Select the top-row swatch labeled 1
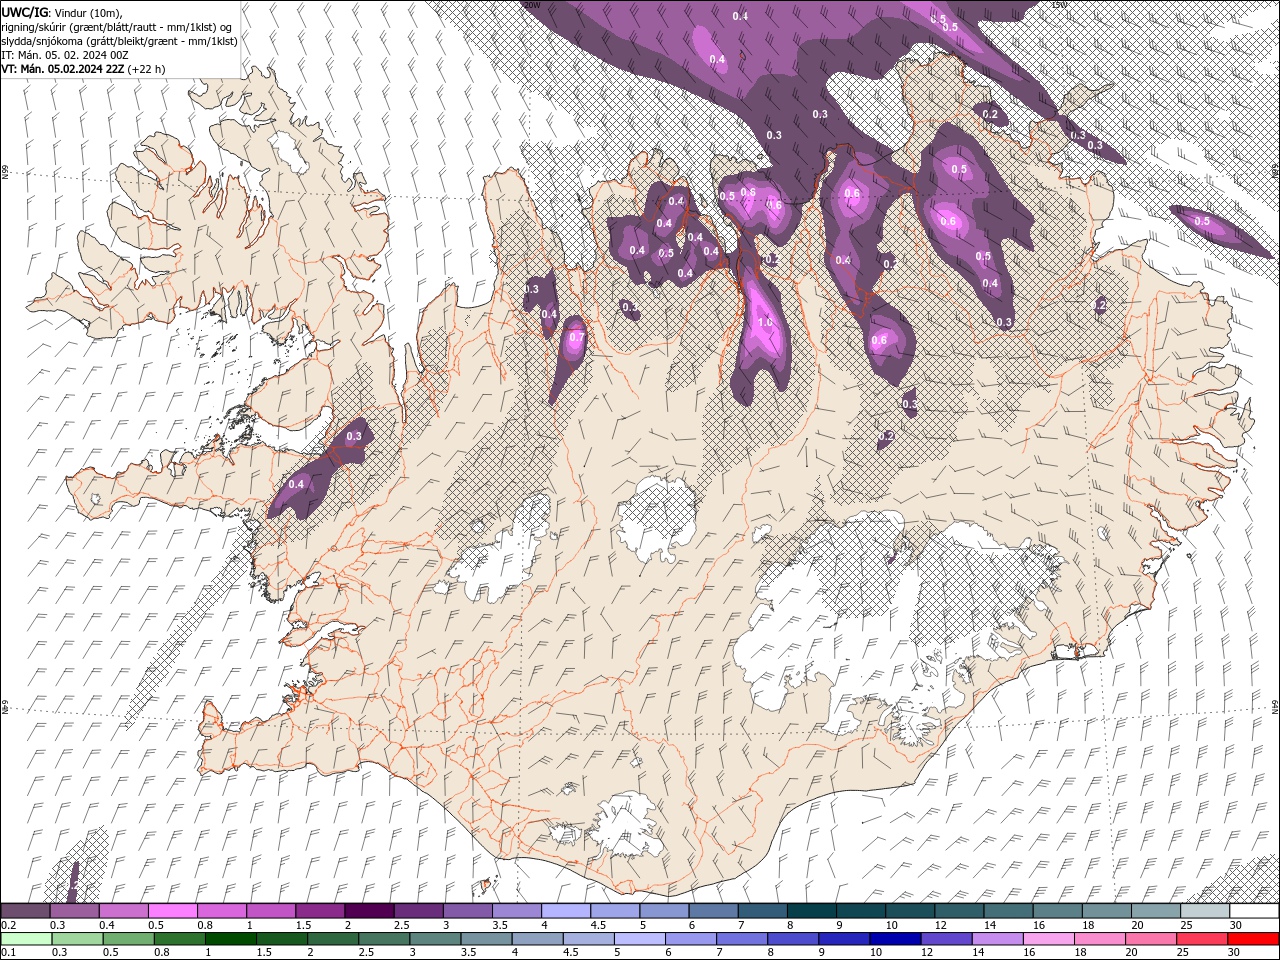The height and width of the screenshot is (960, 1280). click(x=270, y=911)
